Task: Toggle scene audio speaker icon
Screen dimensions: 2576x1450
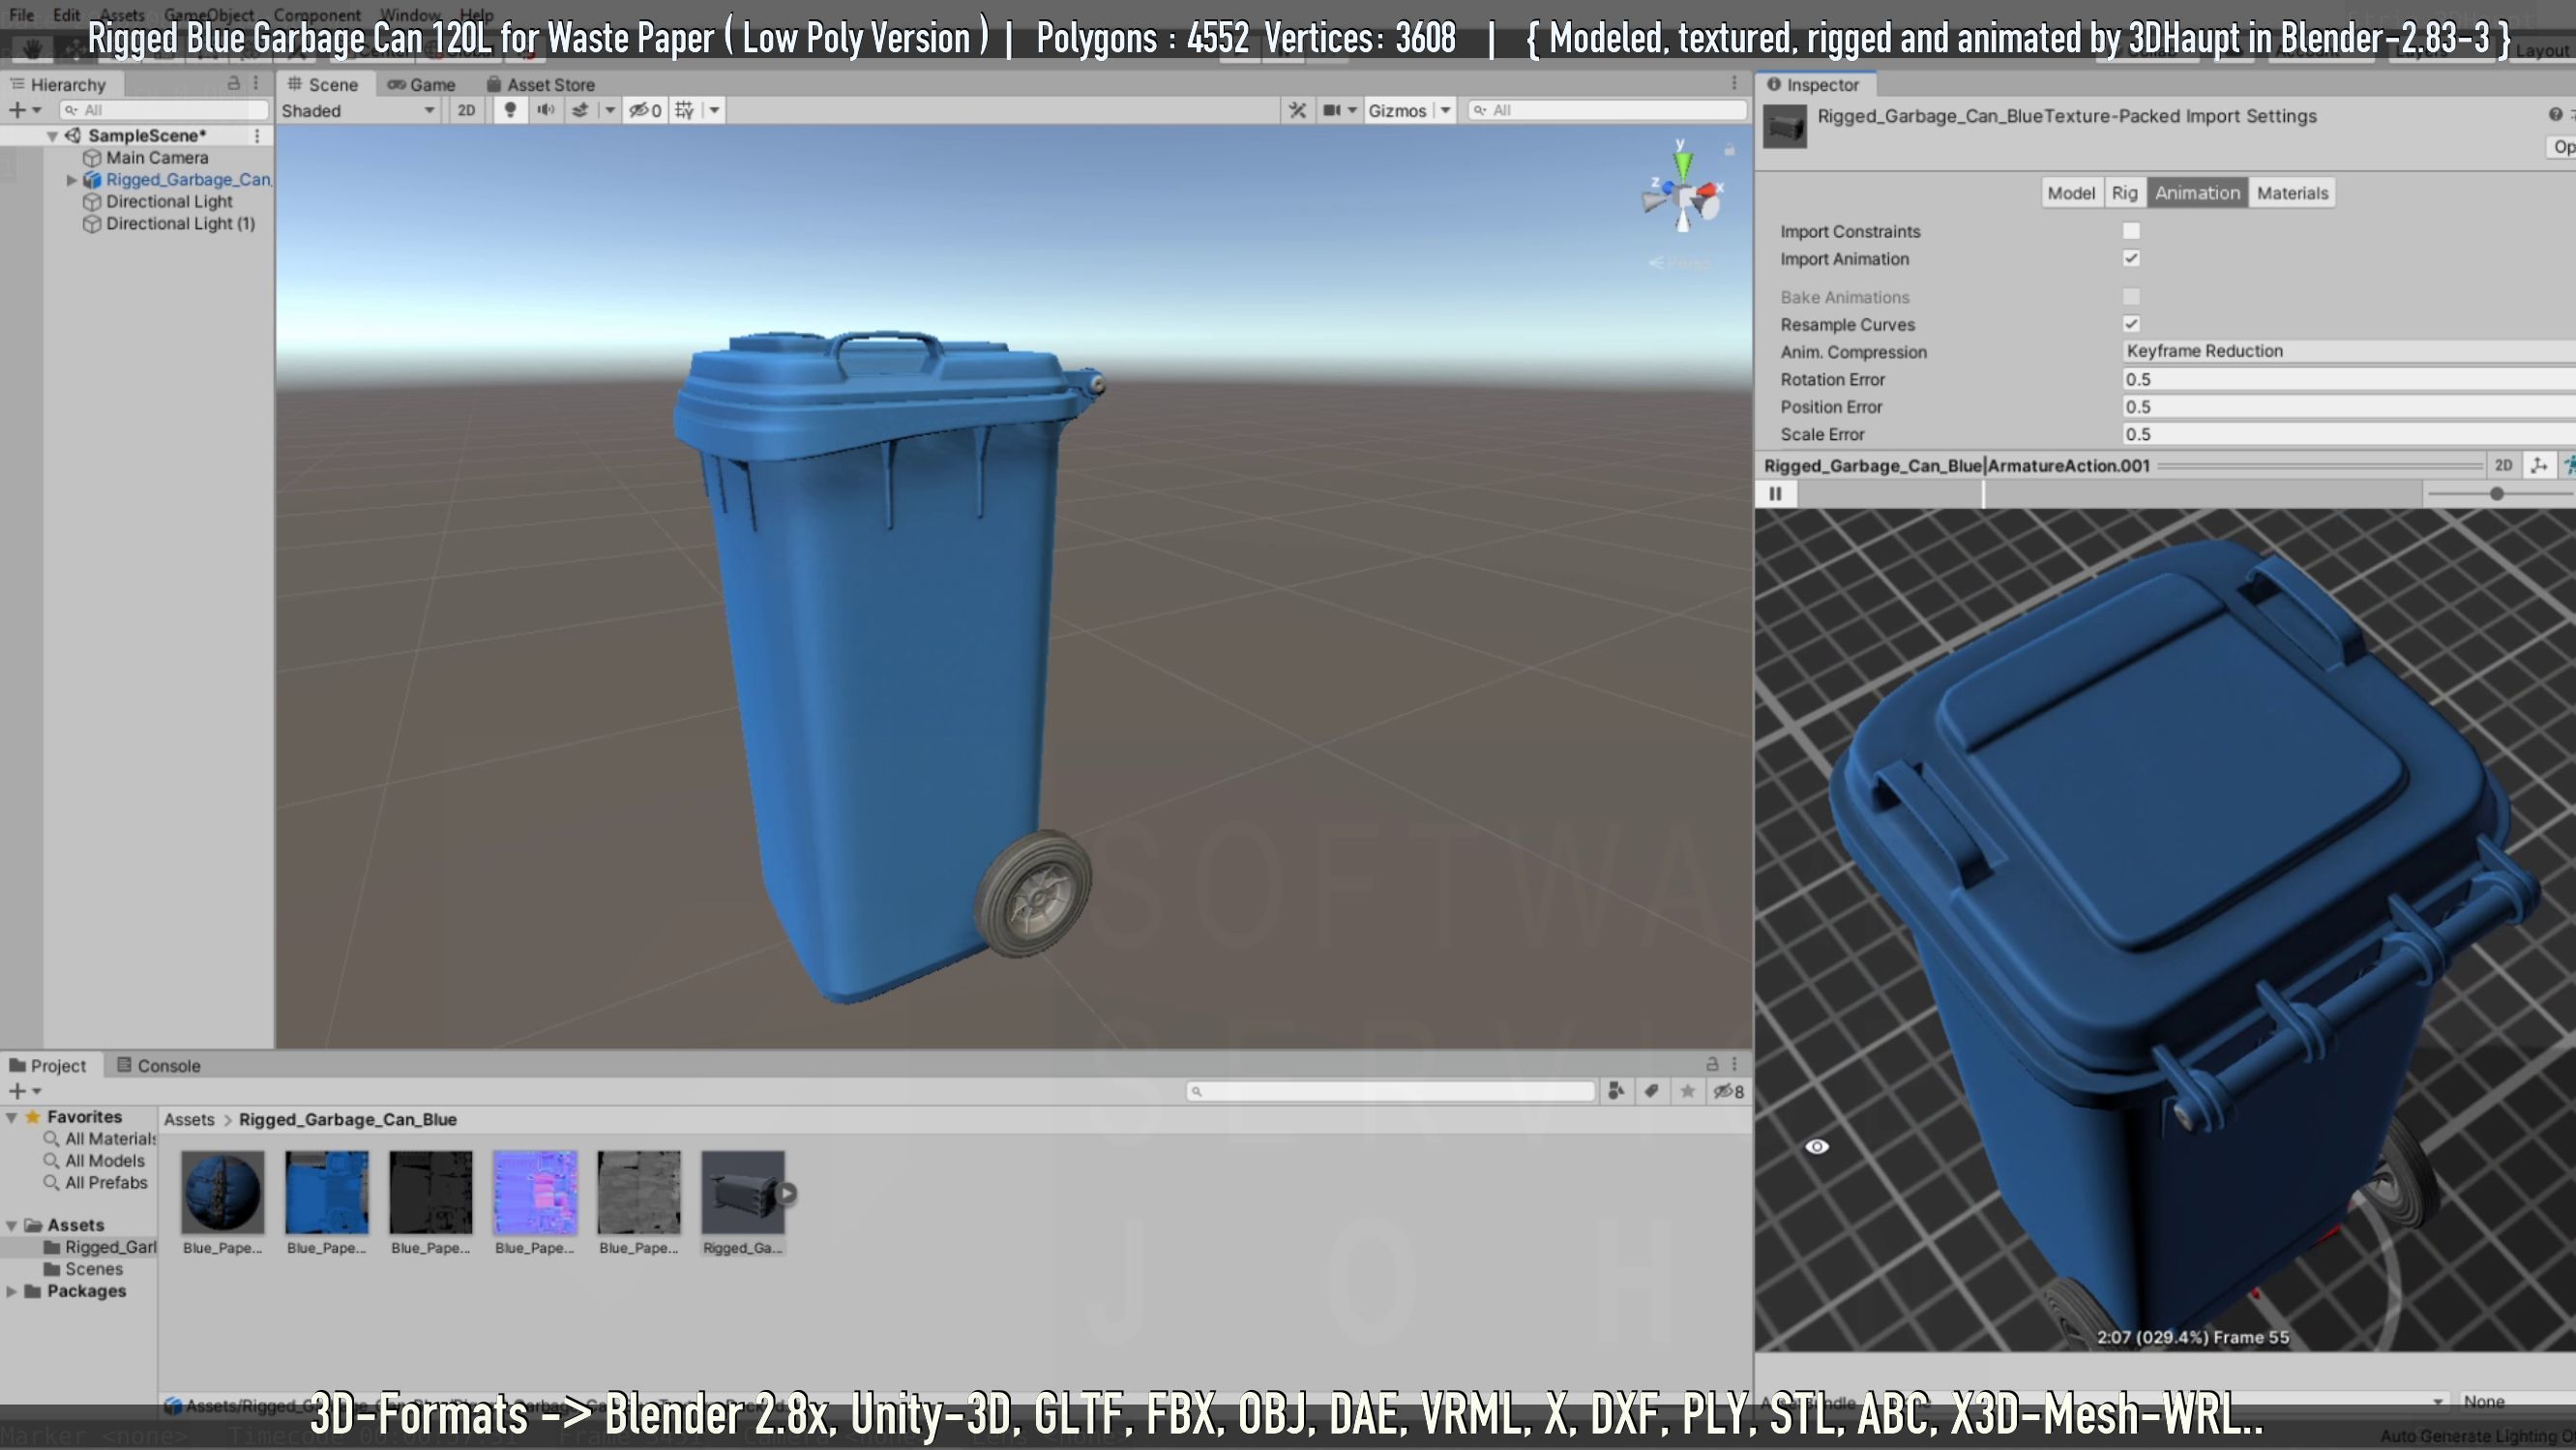Action: pyautogui.click(x=545, y=110)
